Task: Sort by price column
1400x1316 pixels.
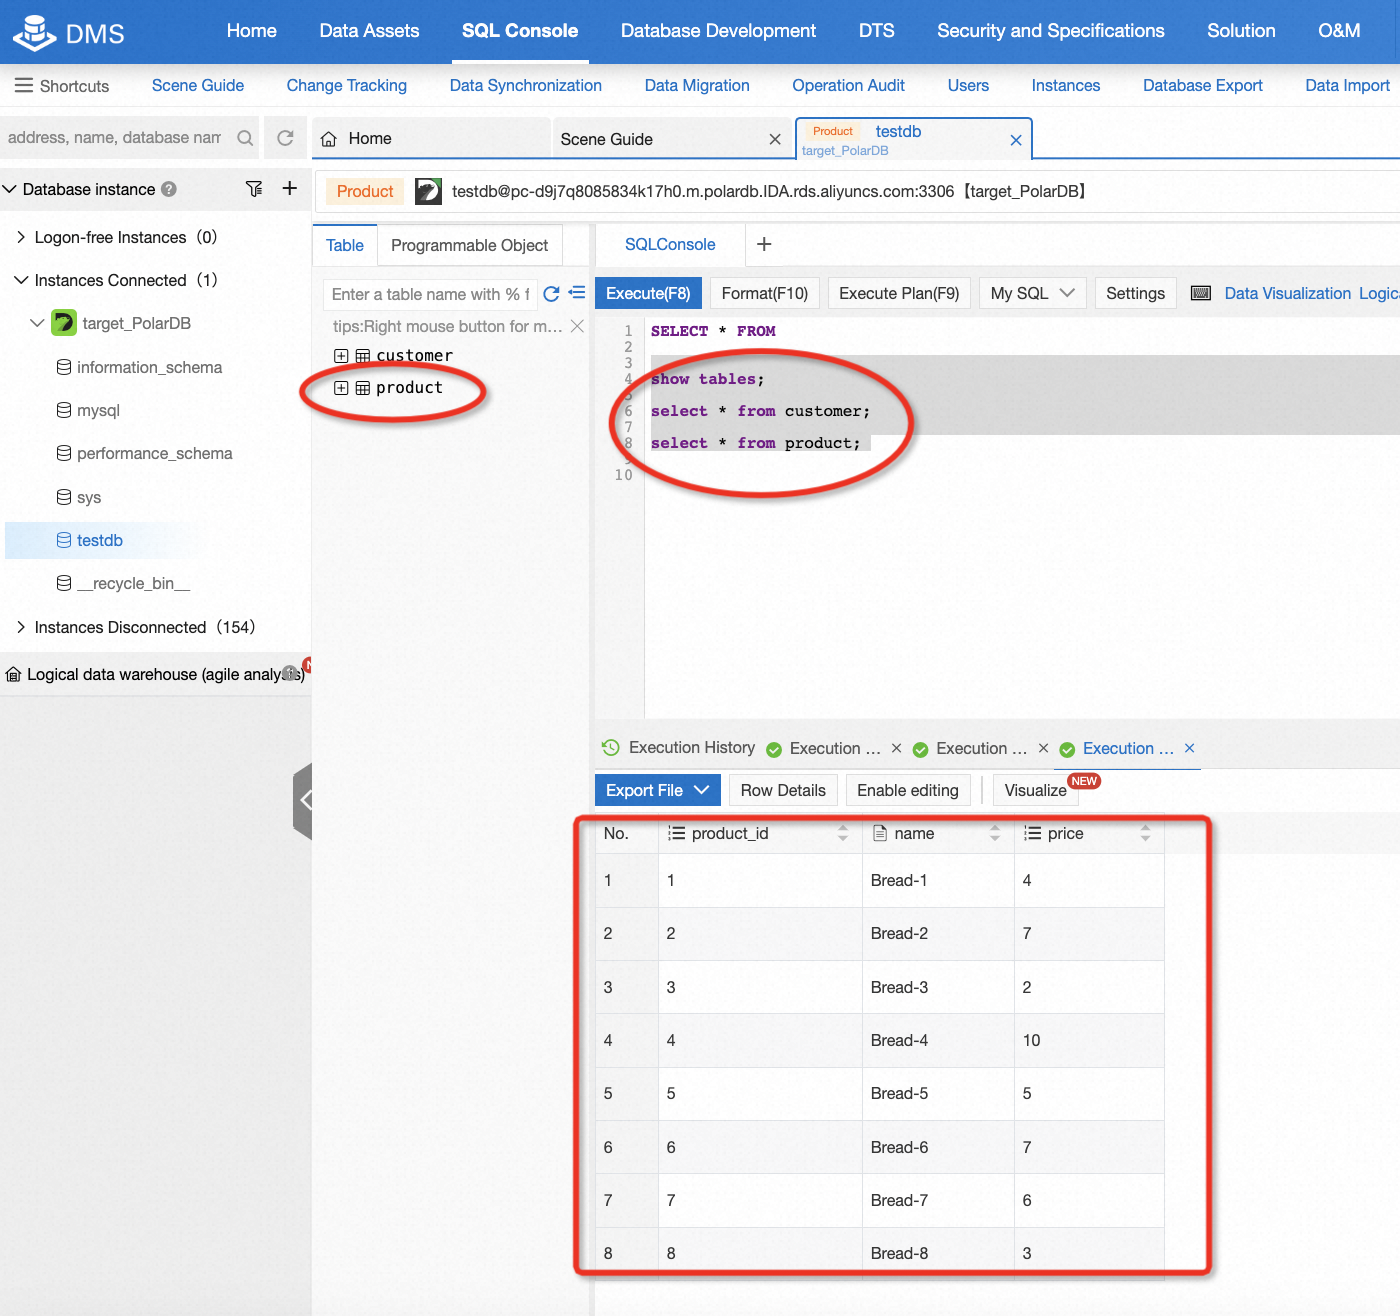Action: click(x=1146, y=833)
